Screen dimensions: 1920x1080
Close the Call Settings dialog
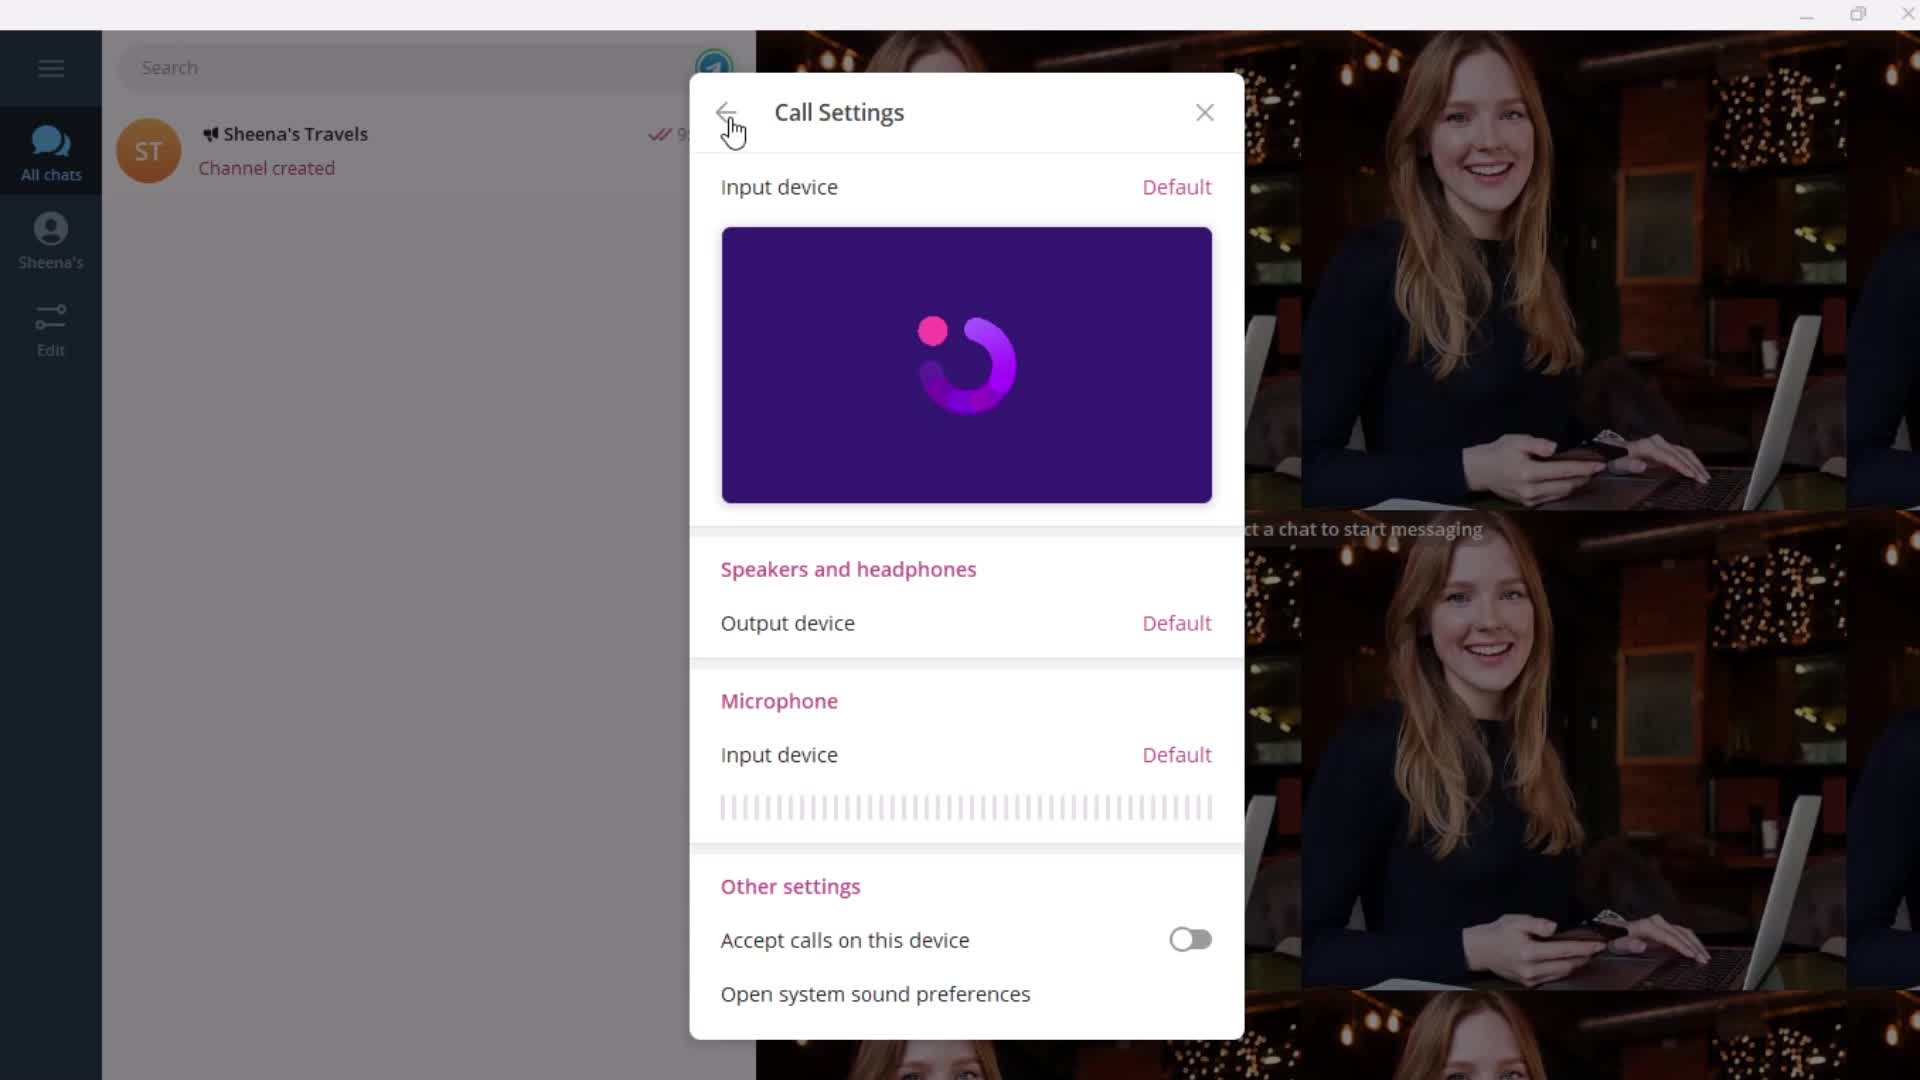(x=1203, y=111)
